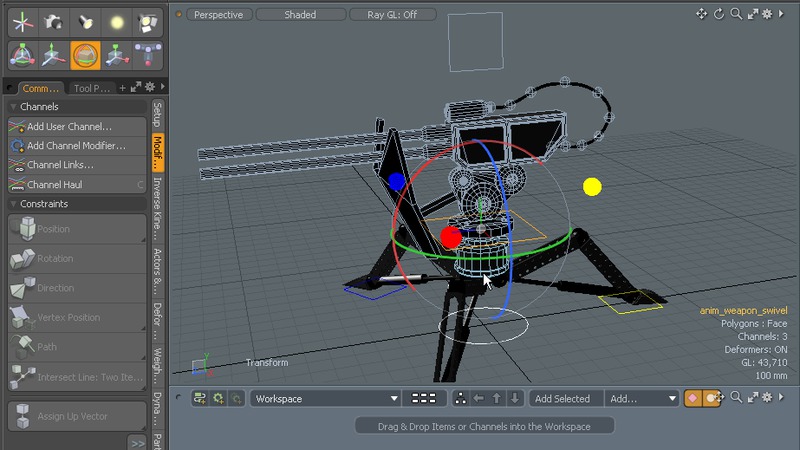Apply a Position constraint

[77, 229]
